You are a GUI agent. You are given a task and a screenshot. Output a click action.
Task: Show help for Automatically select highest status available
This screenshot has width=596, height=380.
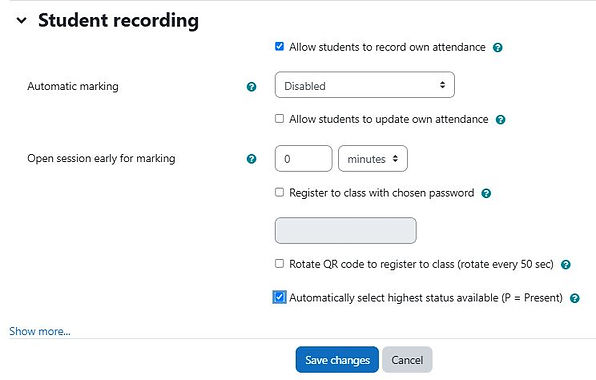pos(575,298)
